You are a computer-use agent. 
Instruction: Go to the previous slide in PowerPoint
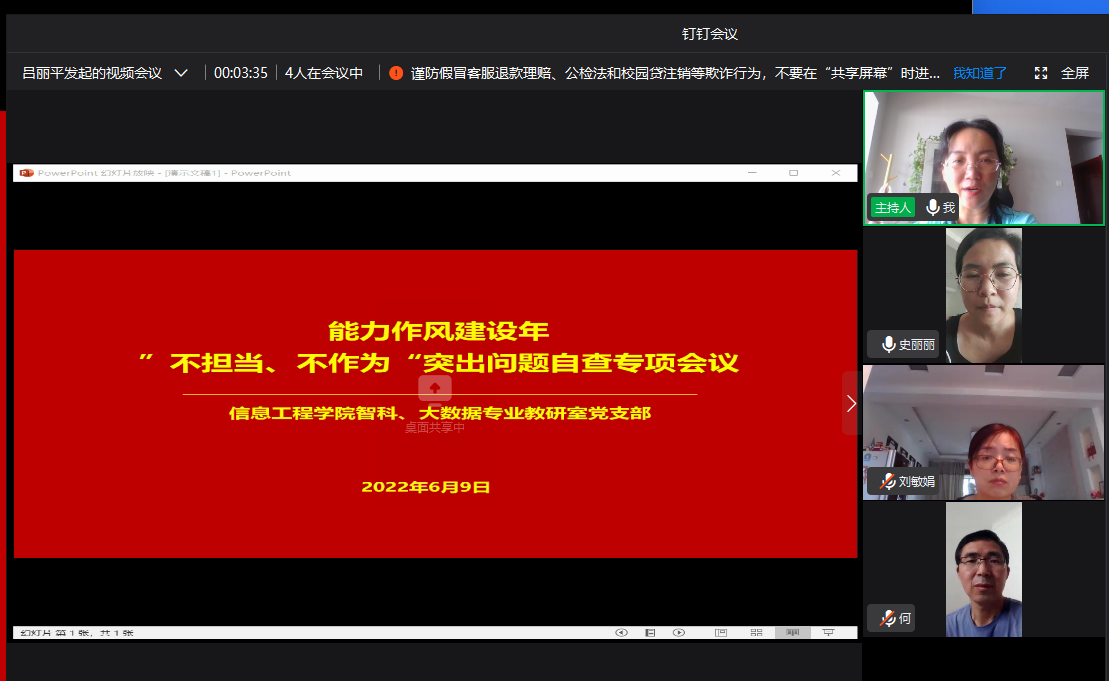pos(621,632)
